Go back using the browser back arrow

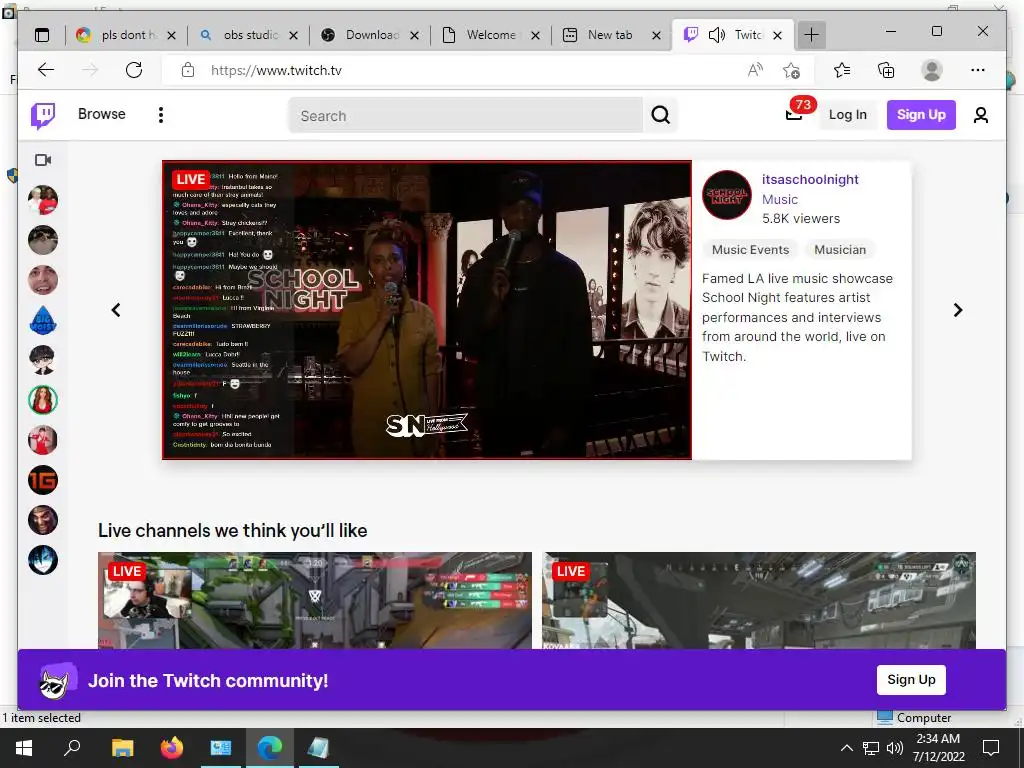(46, 70)
